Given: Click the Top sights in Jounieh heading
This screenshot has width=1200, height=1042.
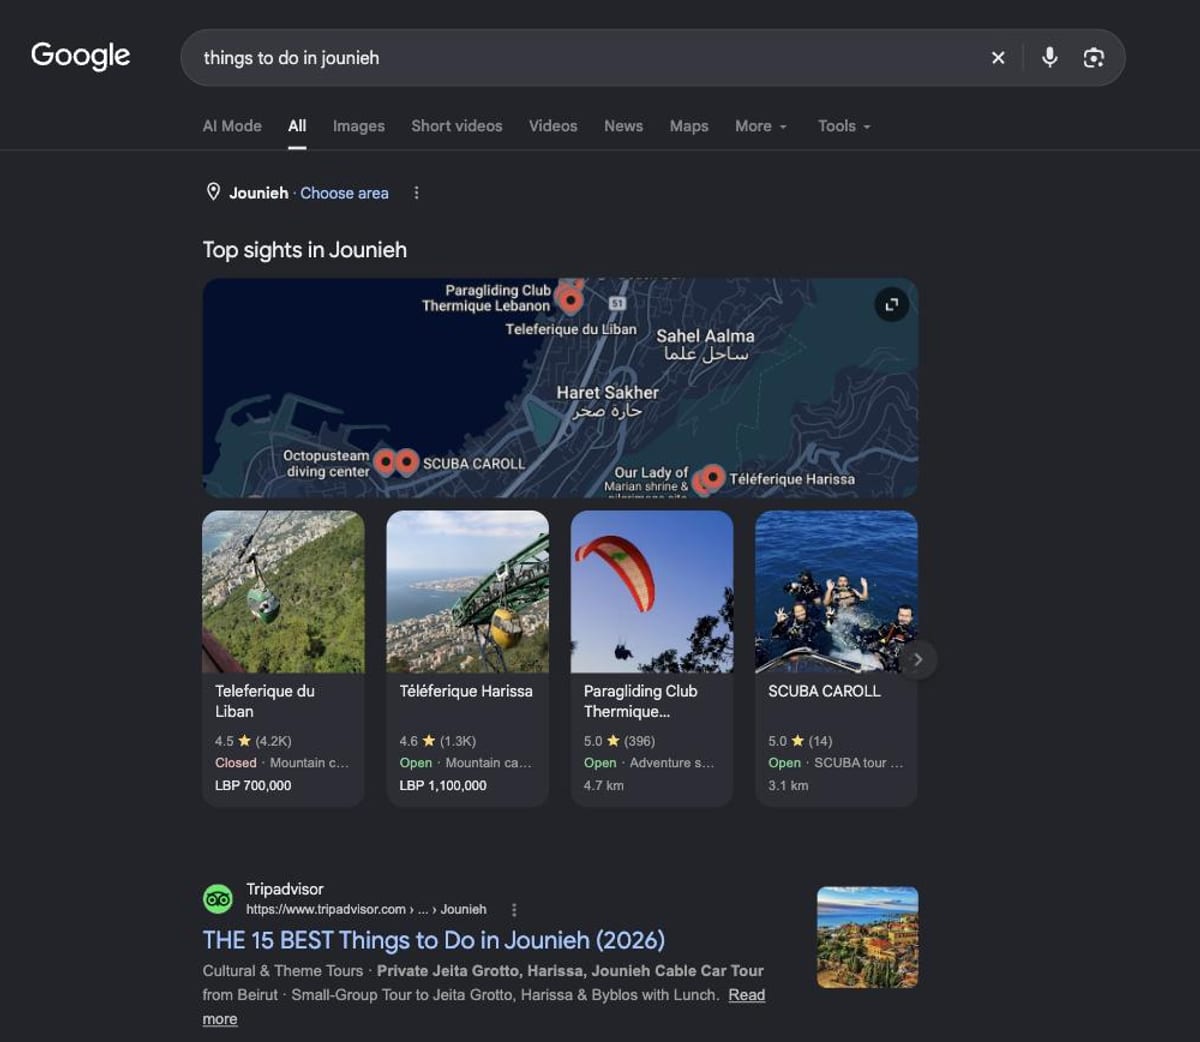Looking at the screenshot, I should pyautogui.click(x=305, y=250).
